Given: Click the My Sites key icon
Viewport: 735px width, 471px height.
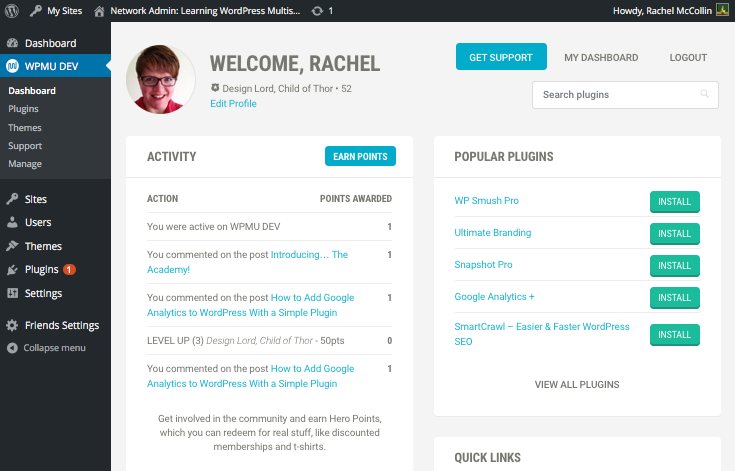Looking at the screenshot, I should click(36, 11).
